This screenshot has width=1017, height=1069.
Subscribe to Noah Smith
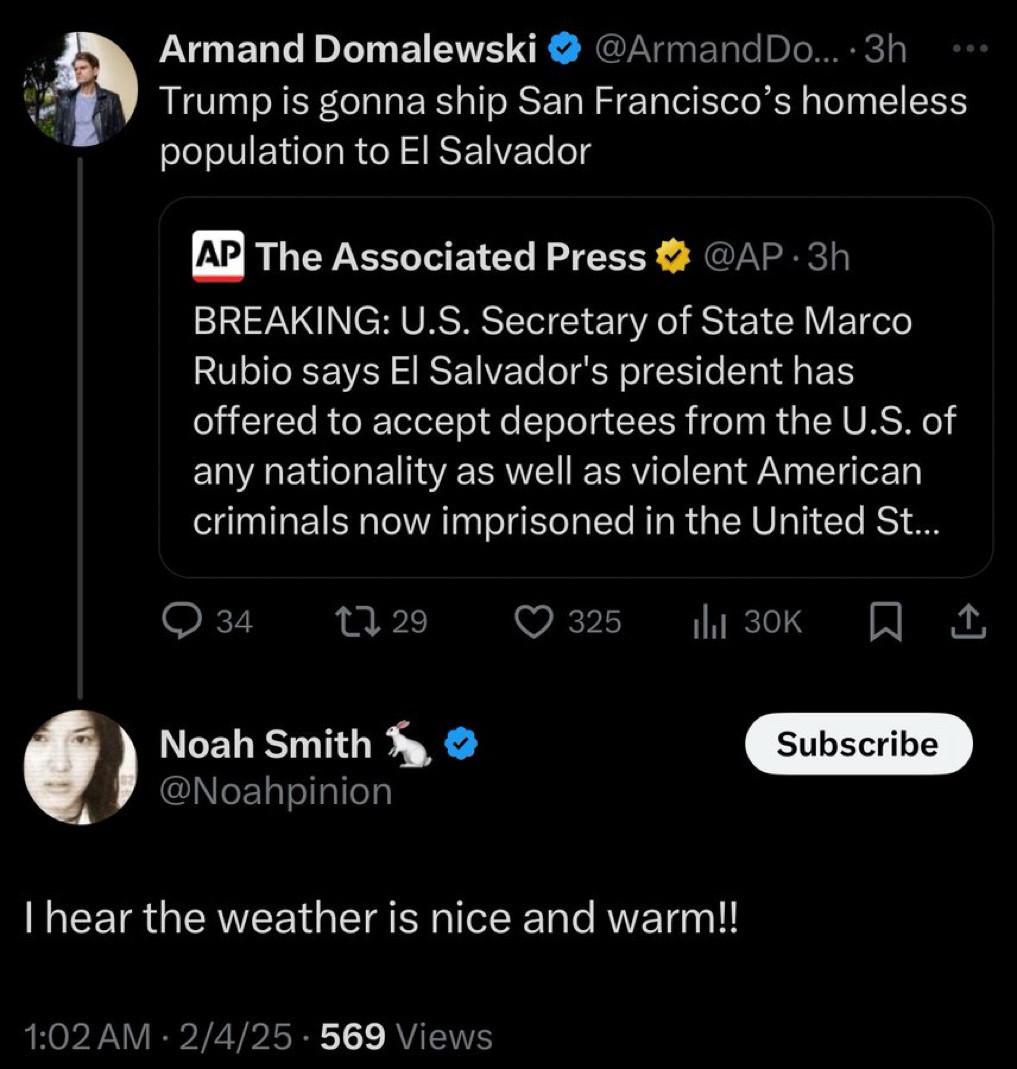pyautogui.click(x=858, y=744)
